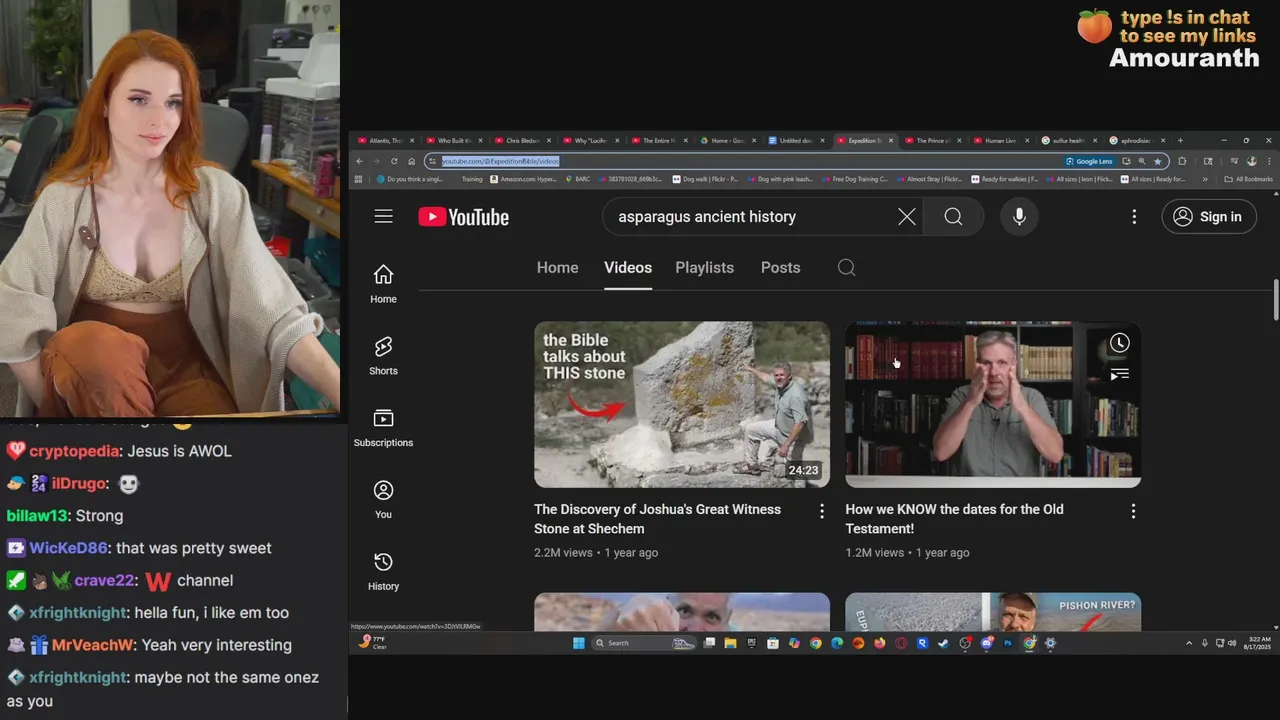Open Photoshop from the taskbar

pos(1008,643)
